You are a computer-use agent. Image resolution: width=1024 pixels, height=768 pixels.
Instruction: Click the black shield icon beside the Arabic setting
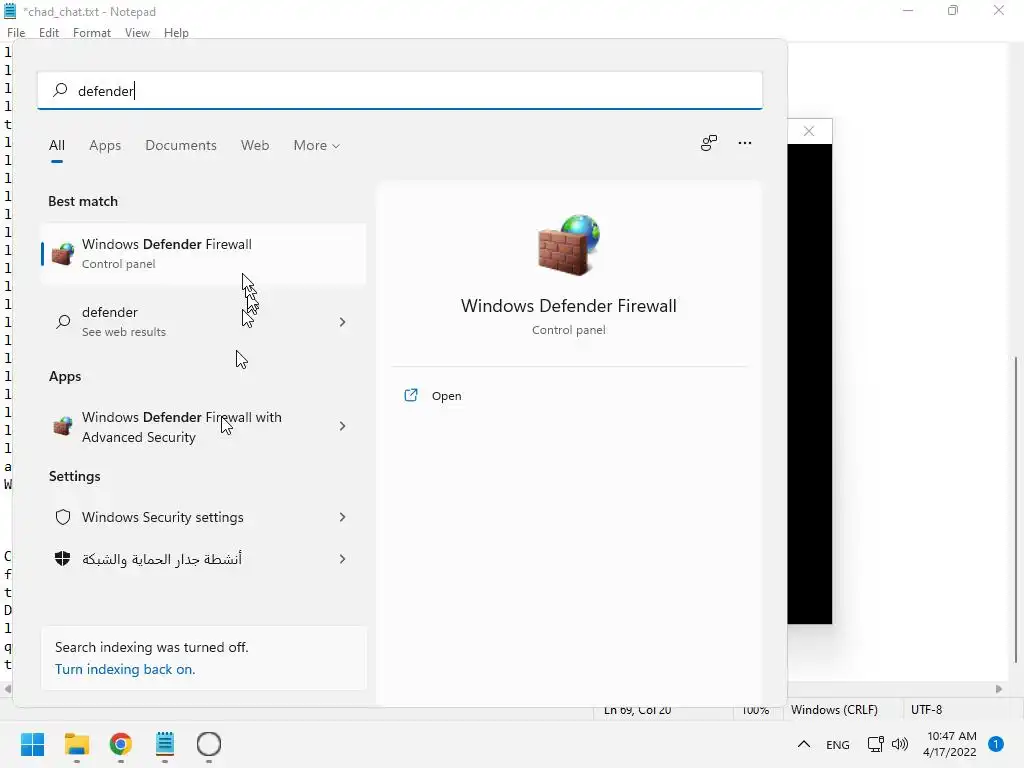point(63,559)
